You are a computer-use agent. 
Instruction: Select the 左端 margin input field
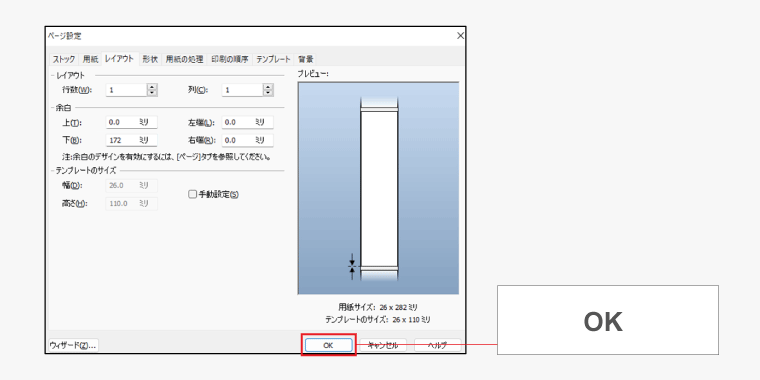248,123
